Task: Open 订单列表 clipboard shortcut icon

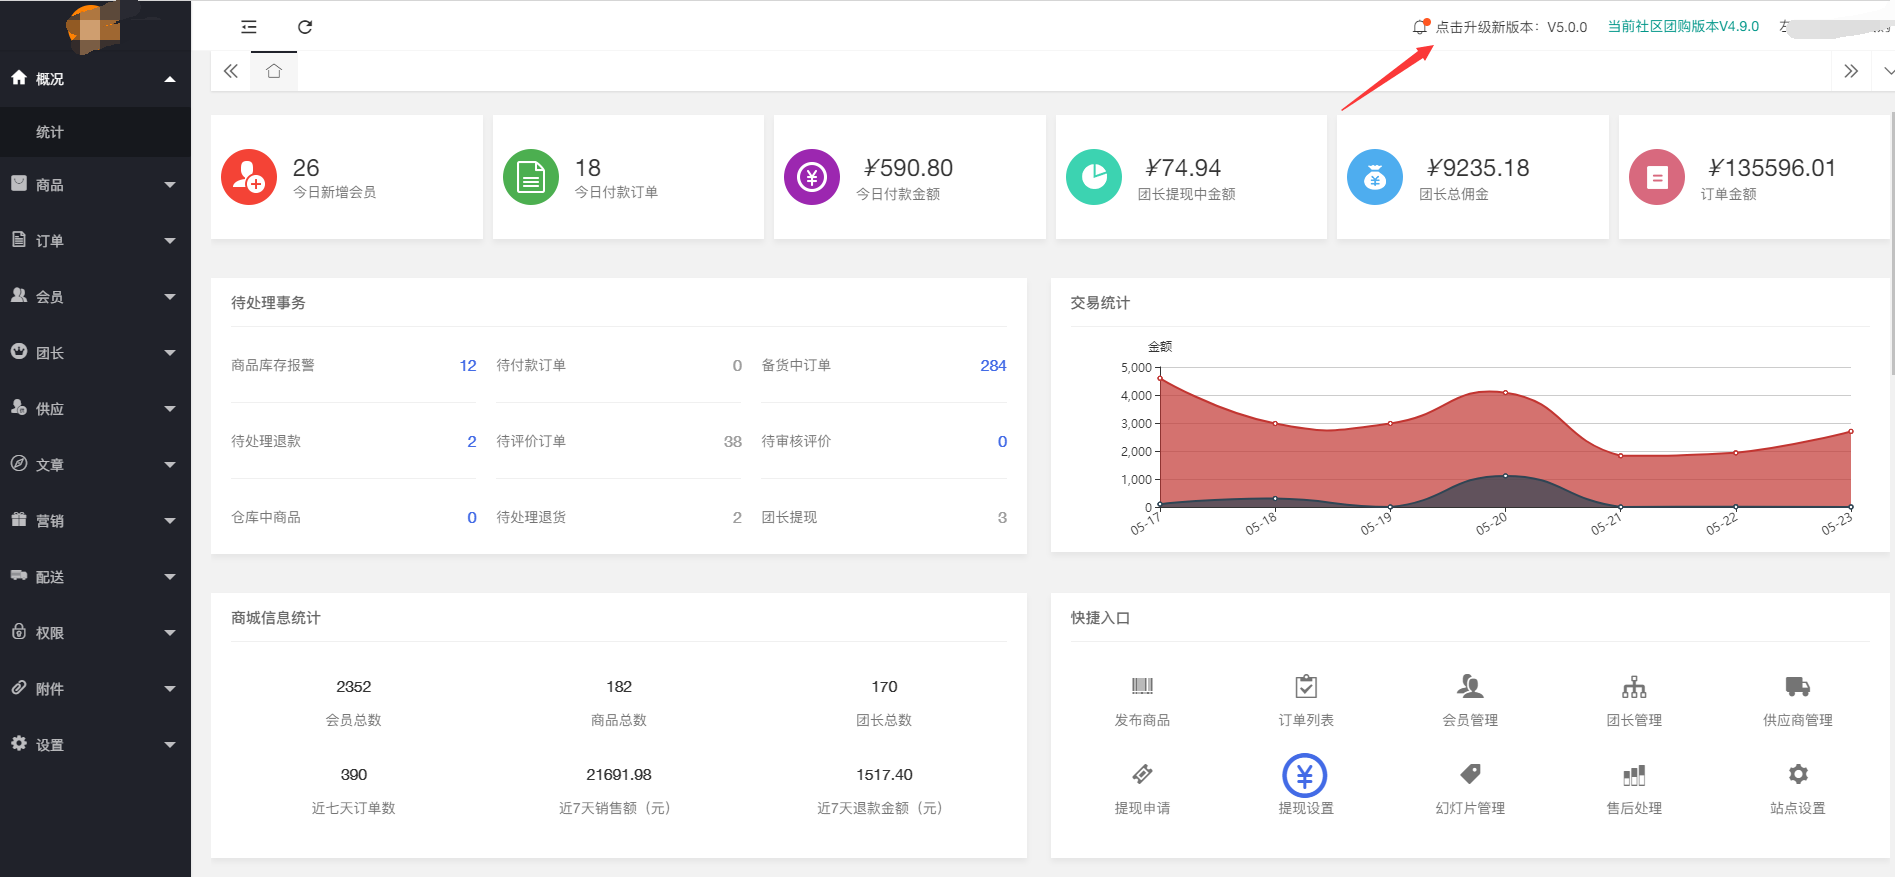Action: tap(1306, 686)
